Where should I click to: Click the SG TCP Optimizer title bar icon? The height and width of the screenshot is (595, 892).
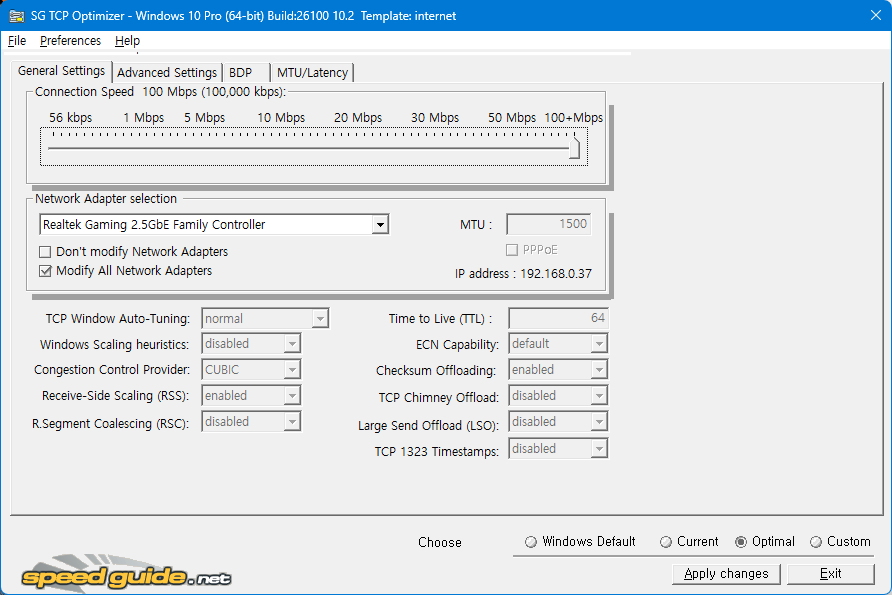[x=16, y=15]
